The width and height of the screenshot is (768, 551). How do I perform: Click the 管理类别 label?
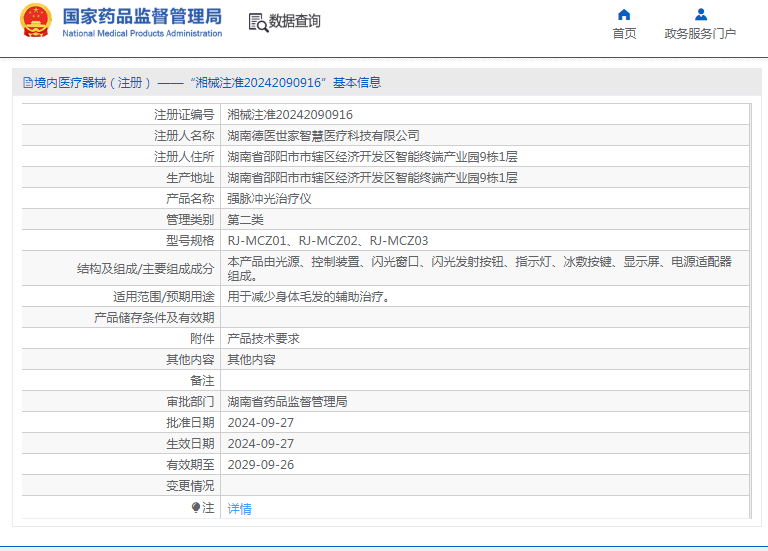pyautogui.click(x=190, y=220)
